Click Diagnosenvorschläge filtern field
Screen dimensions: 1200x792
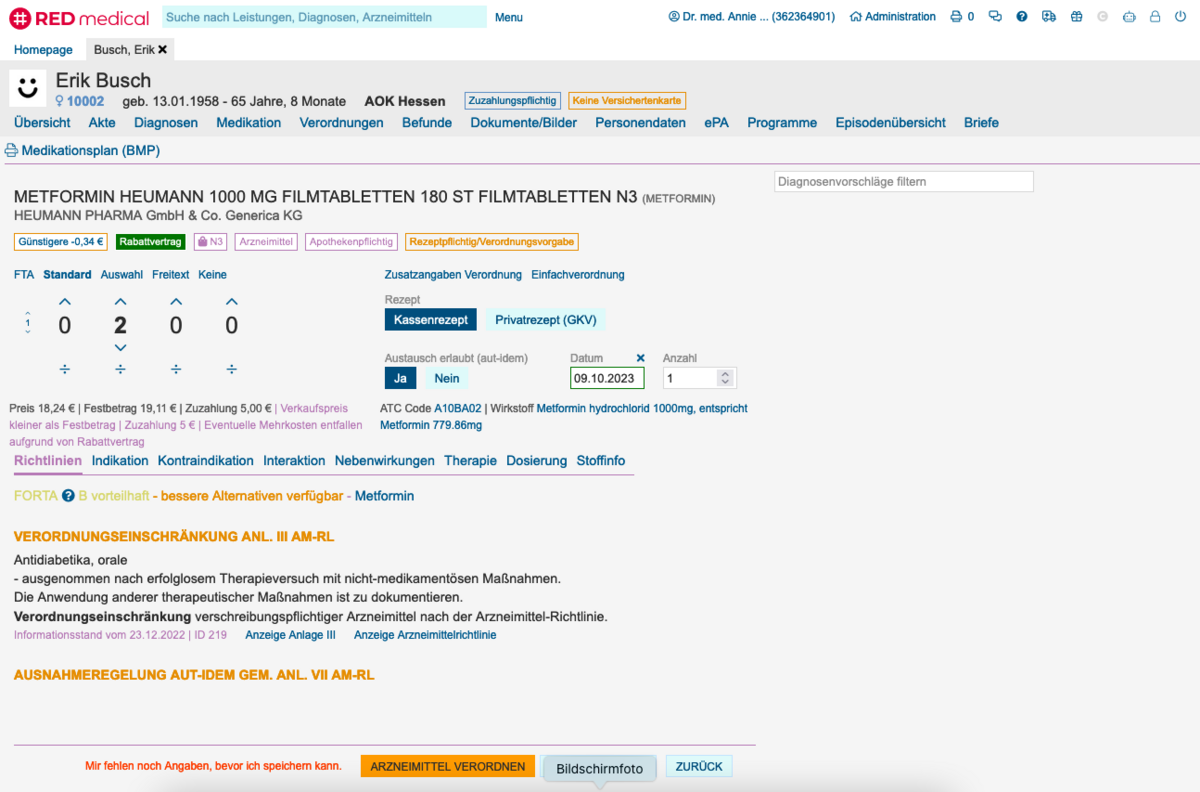[x=904, y=182]
